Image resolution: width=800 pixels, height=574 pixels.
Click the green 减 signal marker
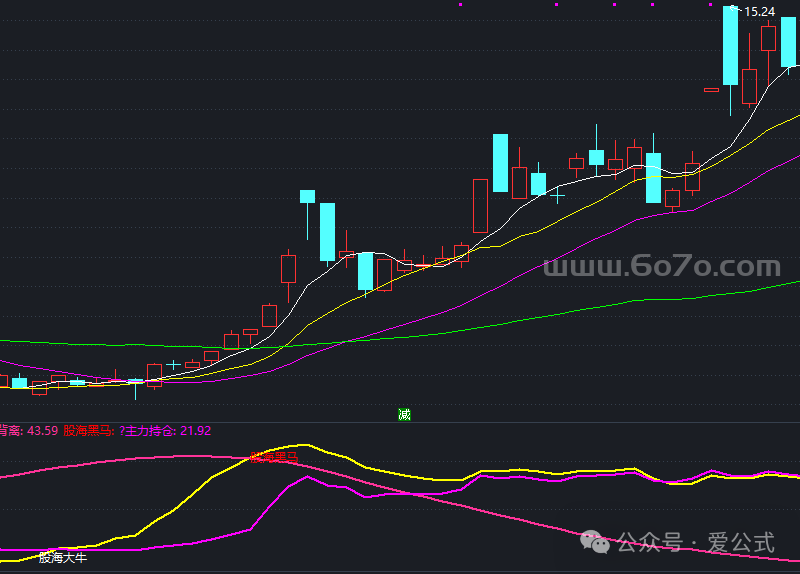tap(404, 414)
